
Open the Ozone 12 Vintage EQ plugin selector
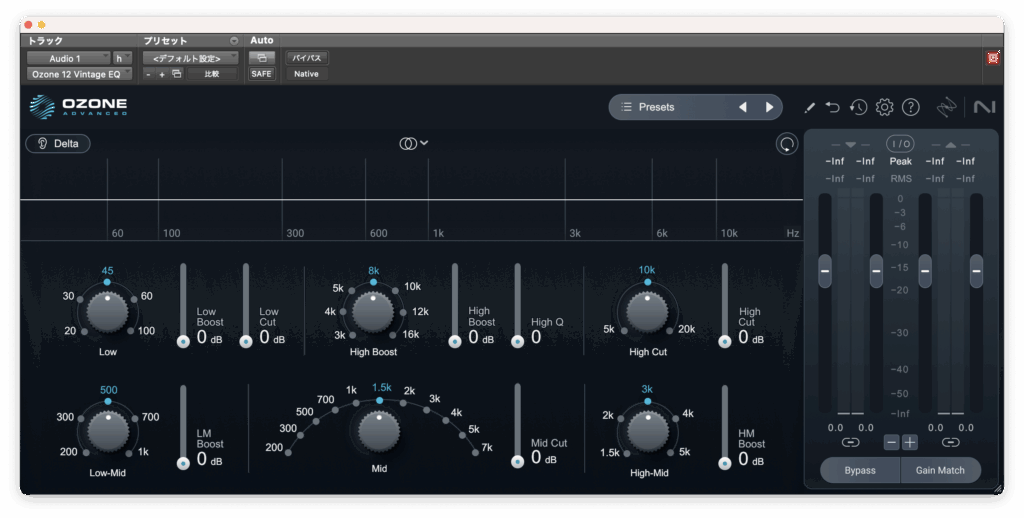coord(78,74)
